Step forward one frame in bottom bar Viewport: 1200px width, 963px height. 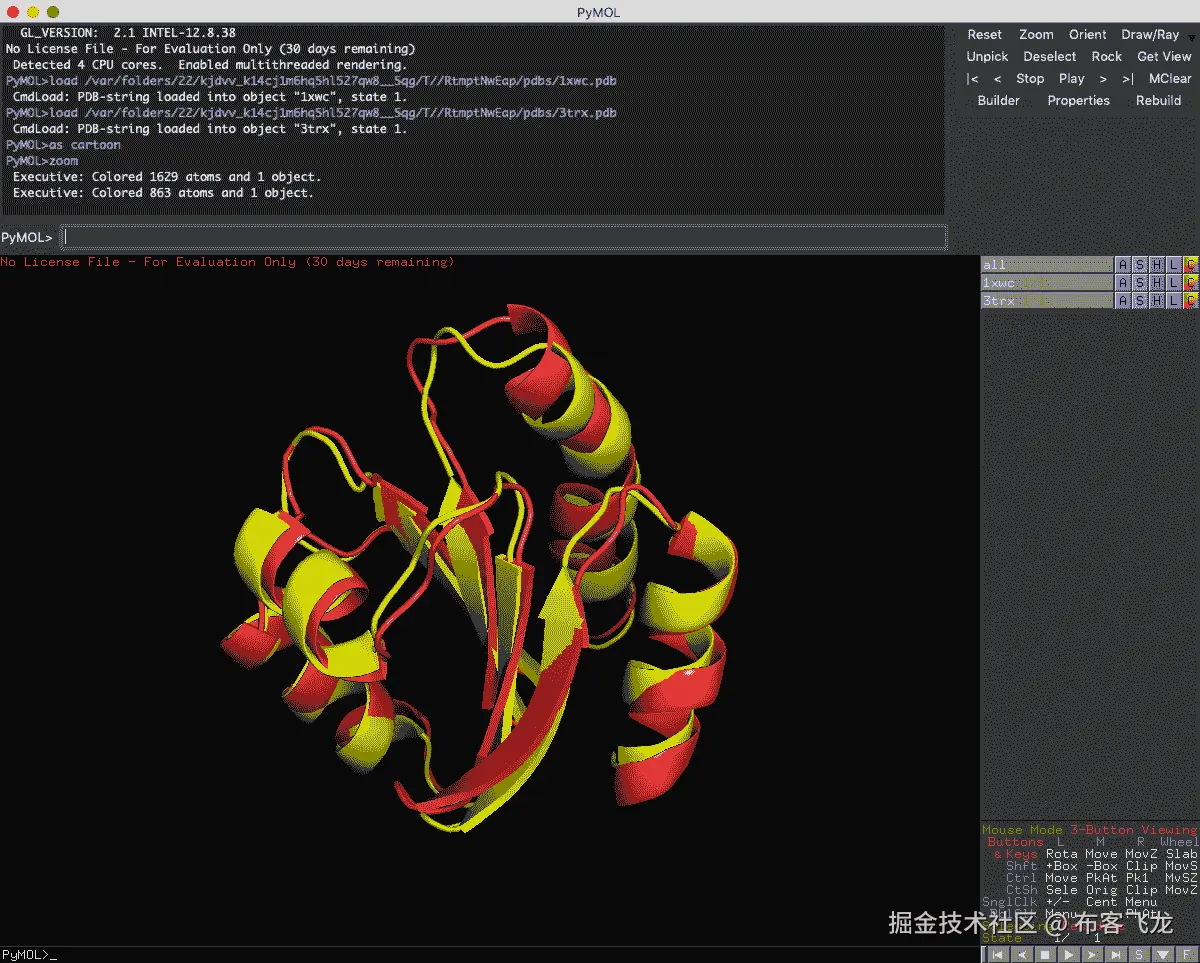pos(1093,955)
